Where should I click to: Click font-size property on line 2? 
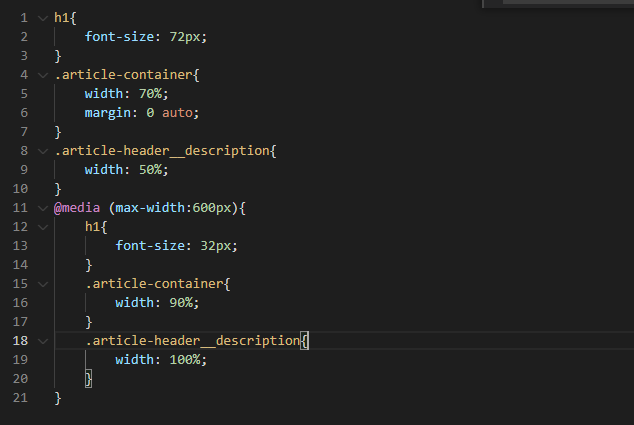(119, 37)
